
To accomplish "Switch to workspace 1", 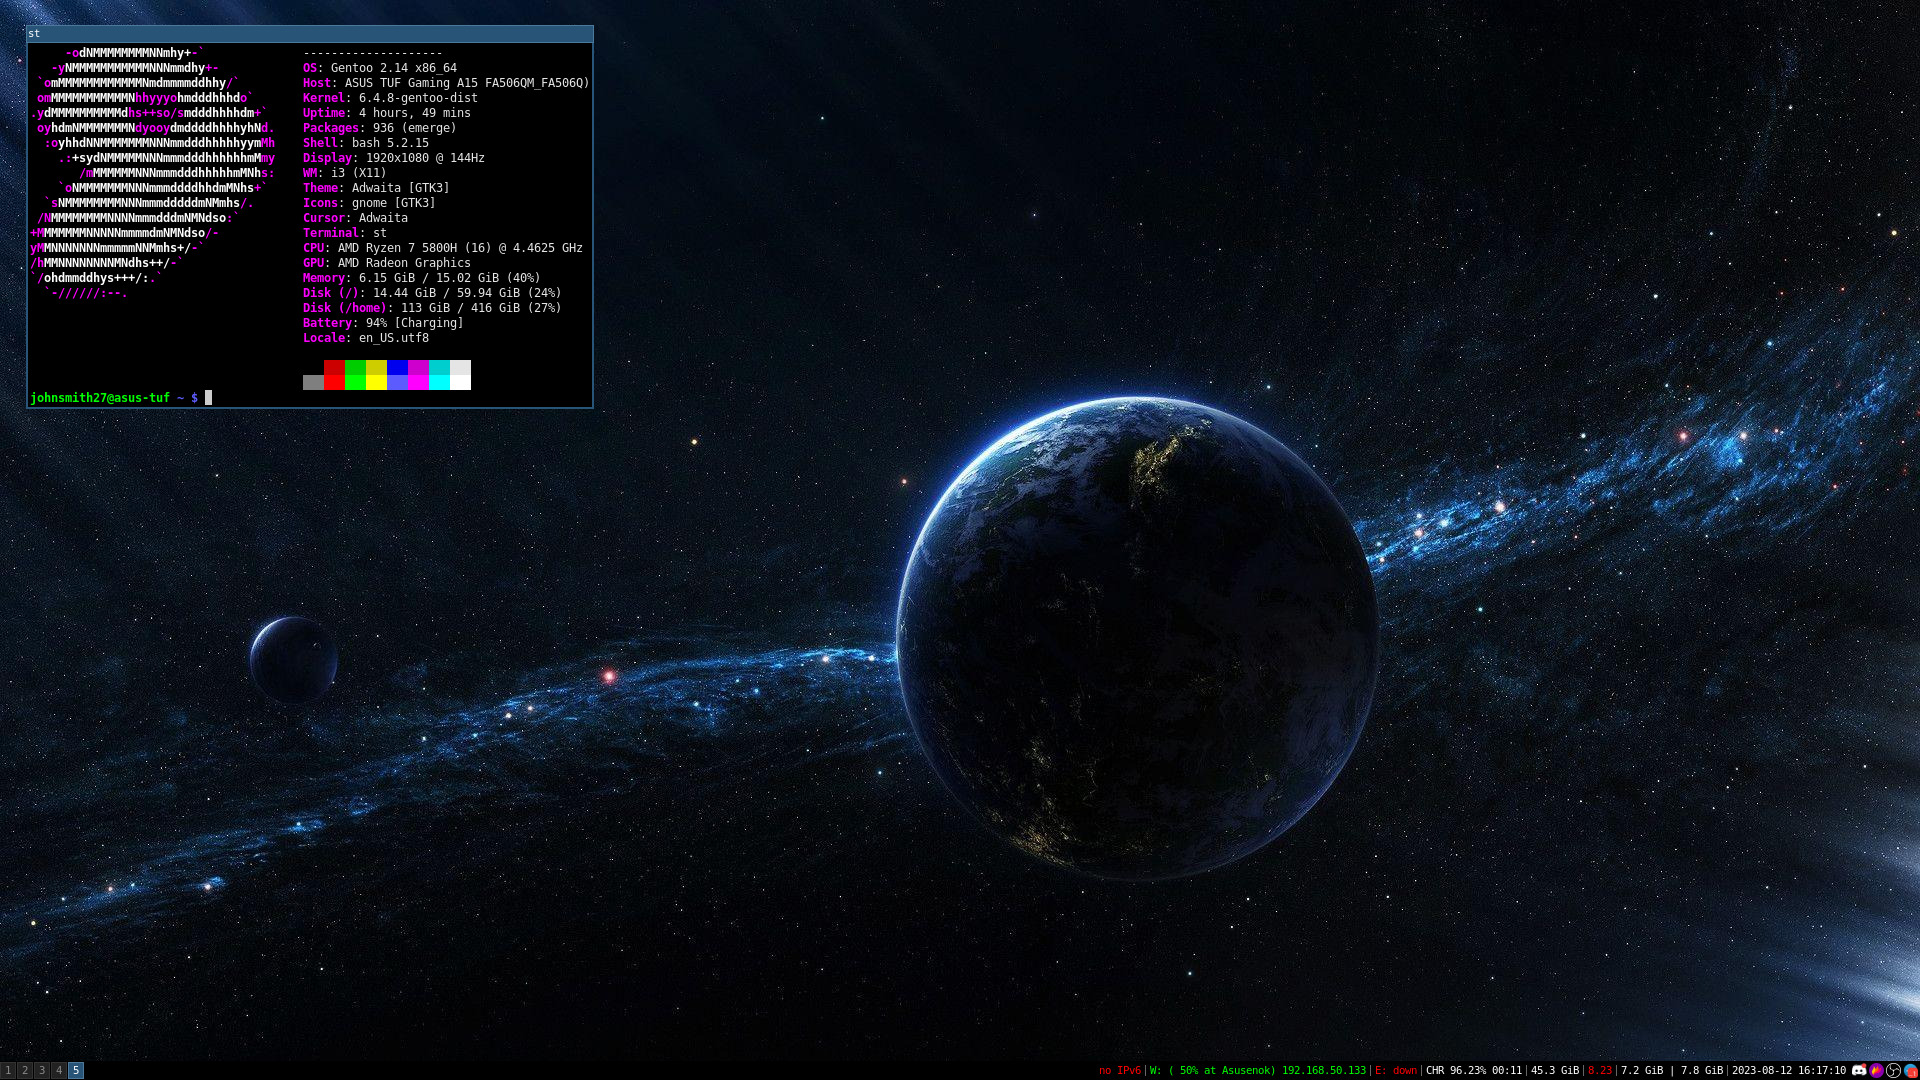I will pos(8,1070).
